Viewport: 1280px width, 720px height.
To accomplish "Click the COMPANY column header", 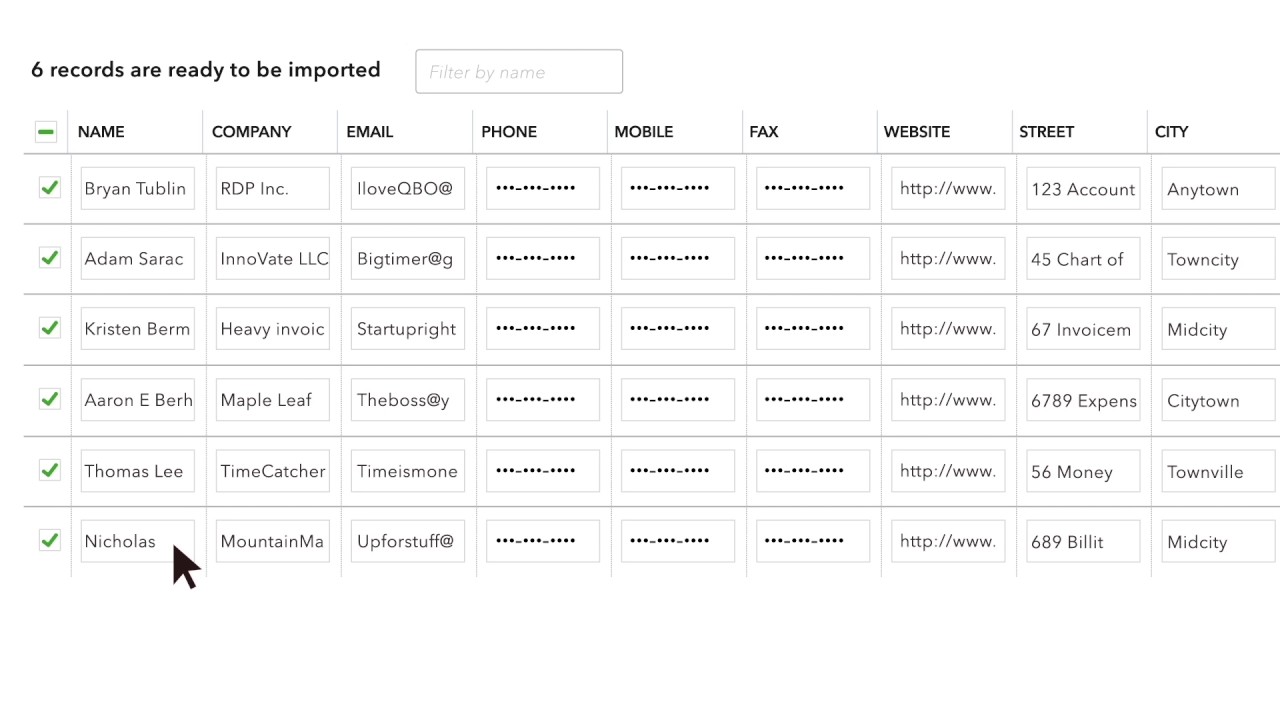I will click(251, 132).
